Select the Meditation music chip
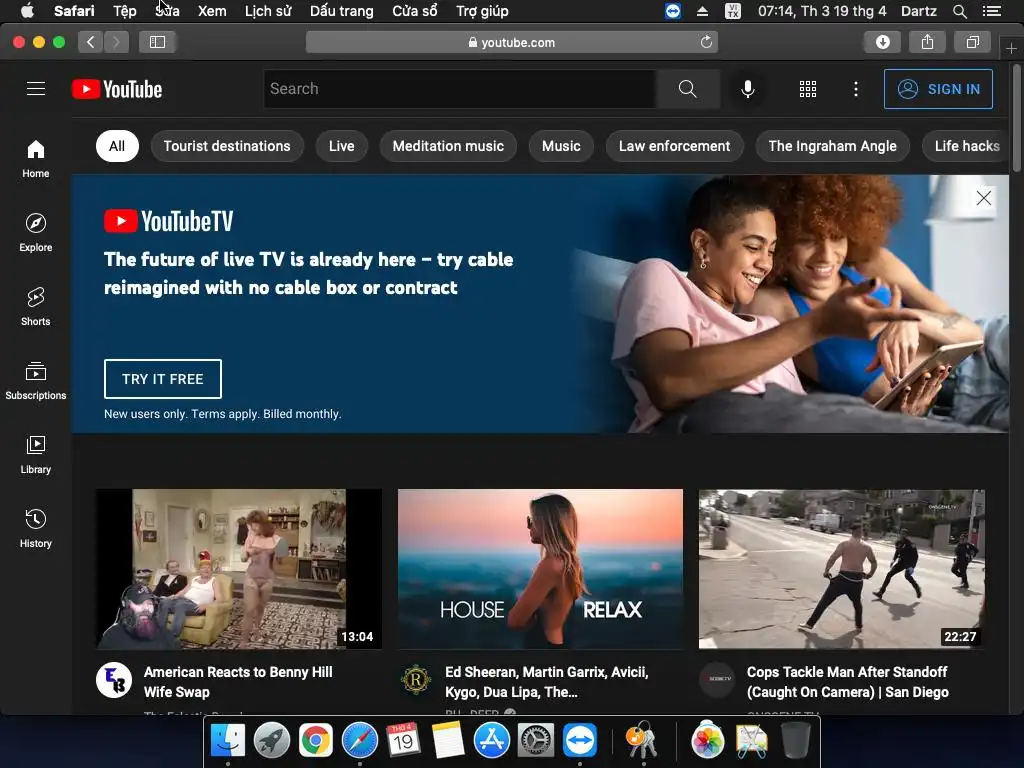Viewport: 1024px width, 768px height. (448, 146)
